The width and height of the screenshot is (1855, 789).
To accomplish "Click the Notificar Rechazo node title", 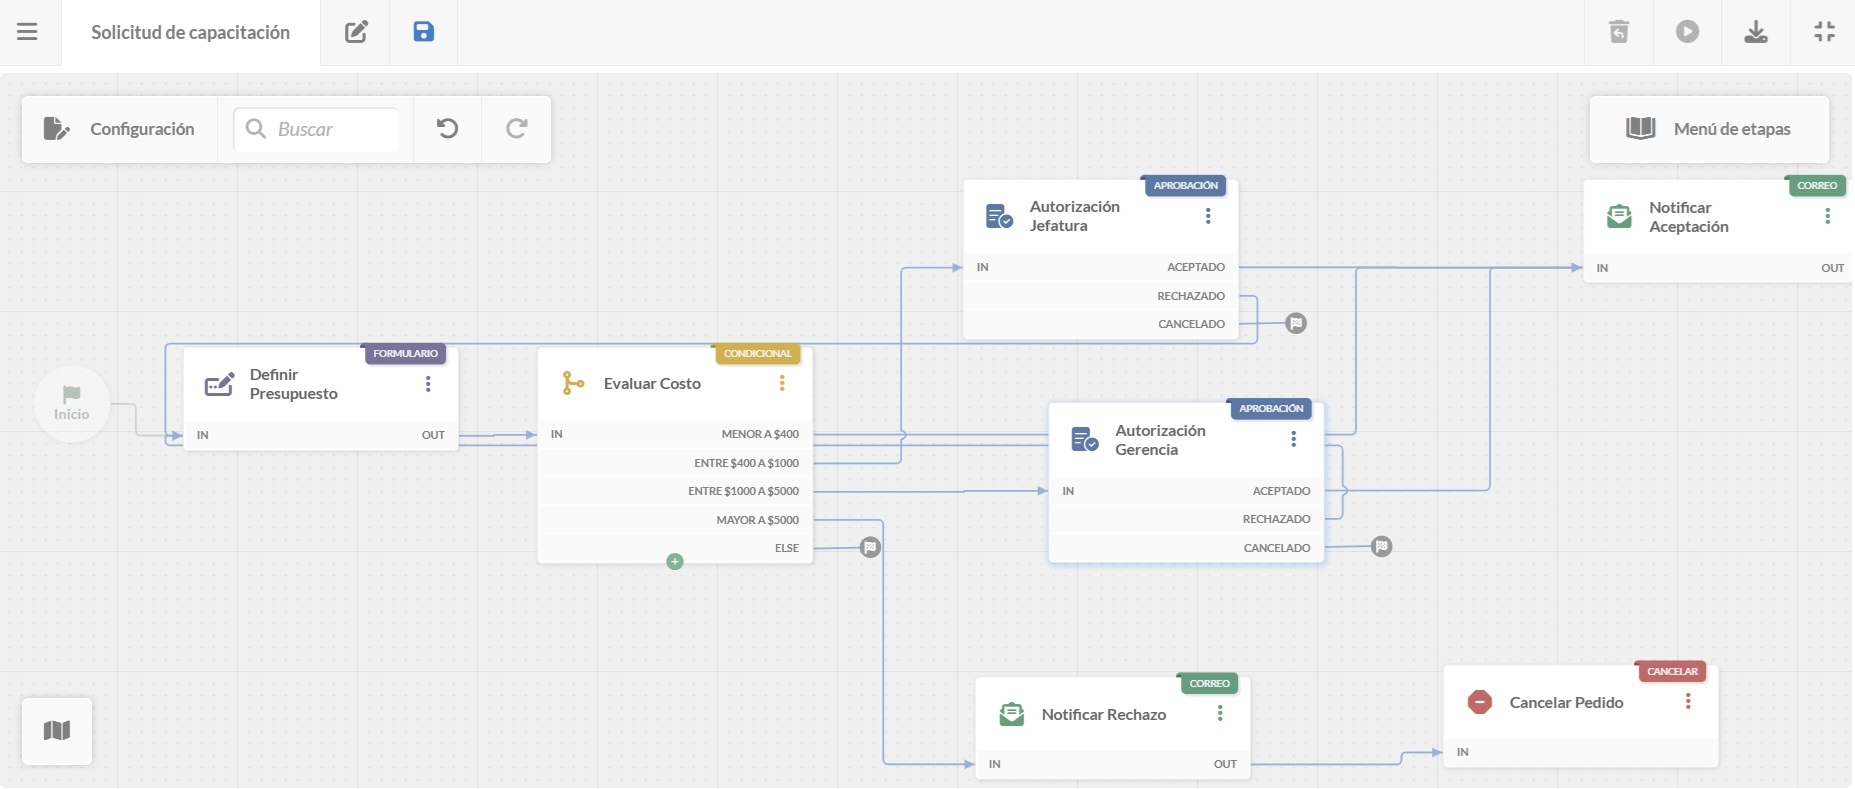I will [x=1104, y=714].
